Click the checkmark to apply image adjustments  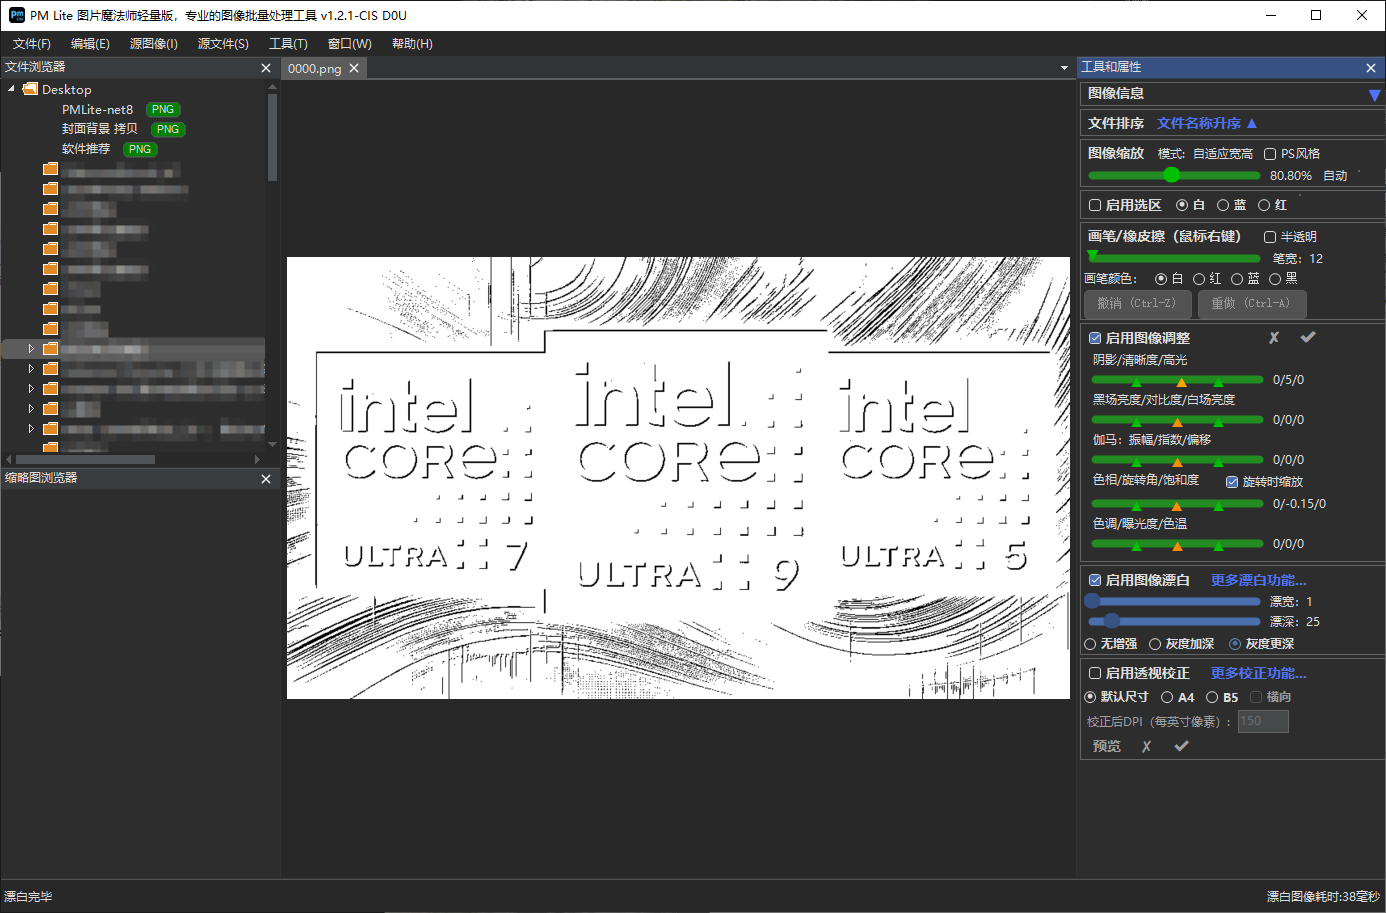click(x=1307, y=338)
